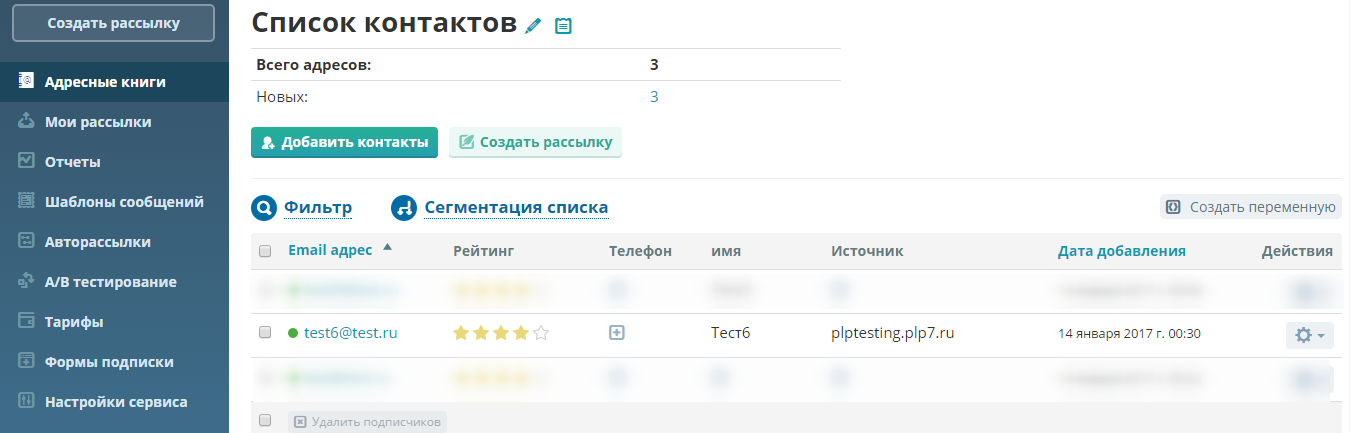Click the Удалить подписчиков button

pyautogui.click(x=367, y=422)
